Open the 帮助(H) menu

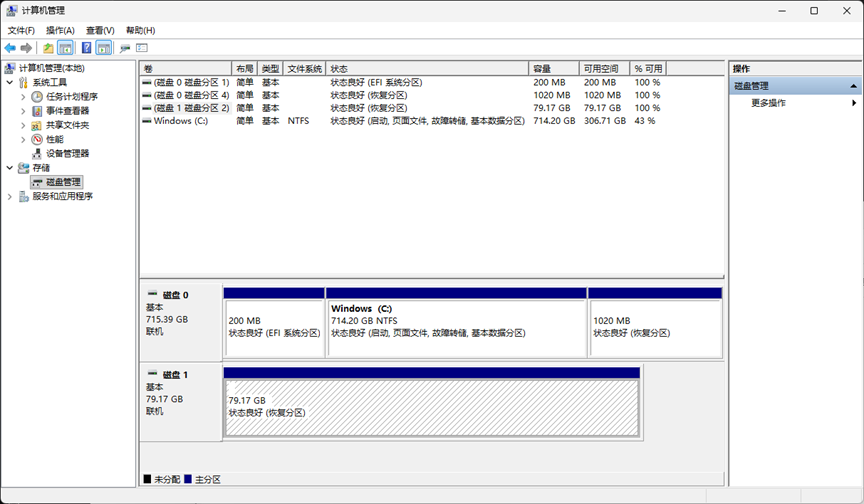tap(141, 30)
